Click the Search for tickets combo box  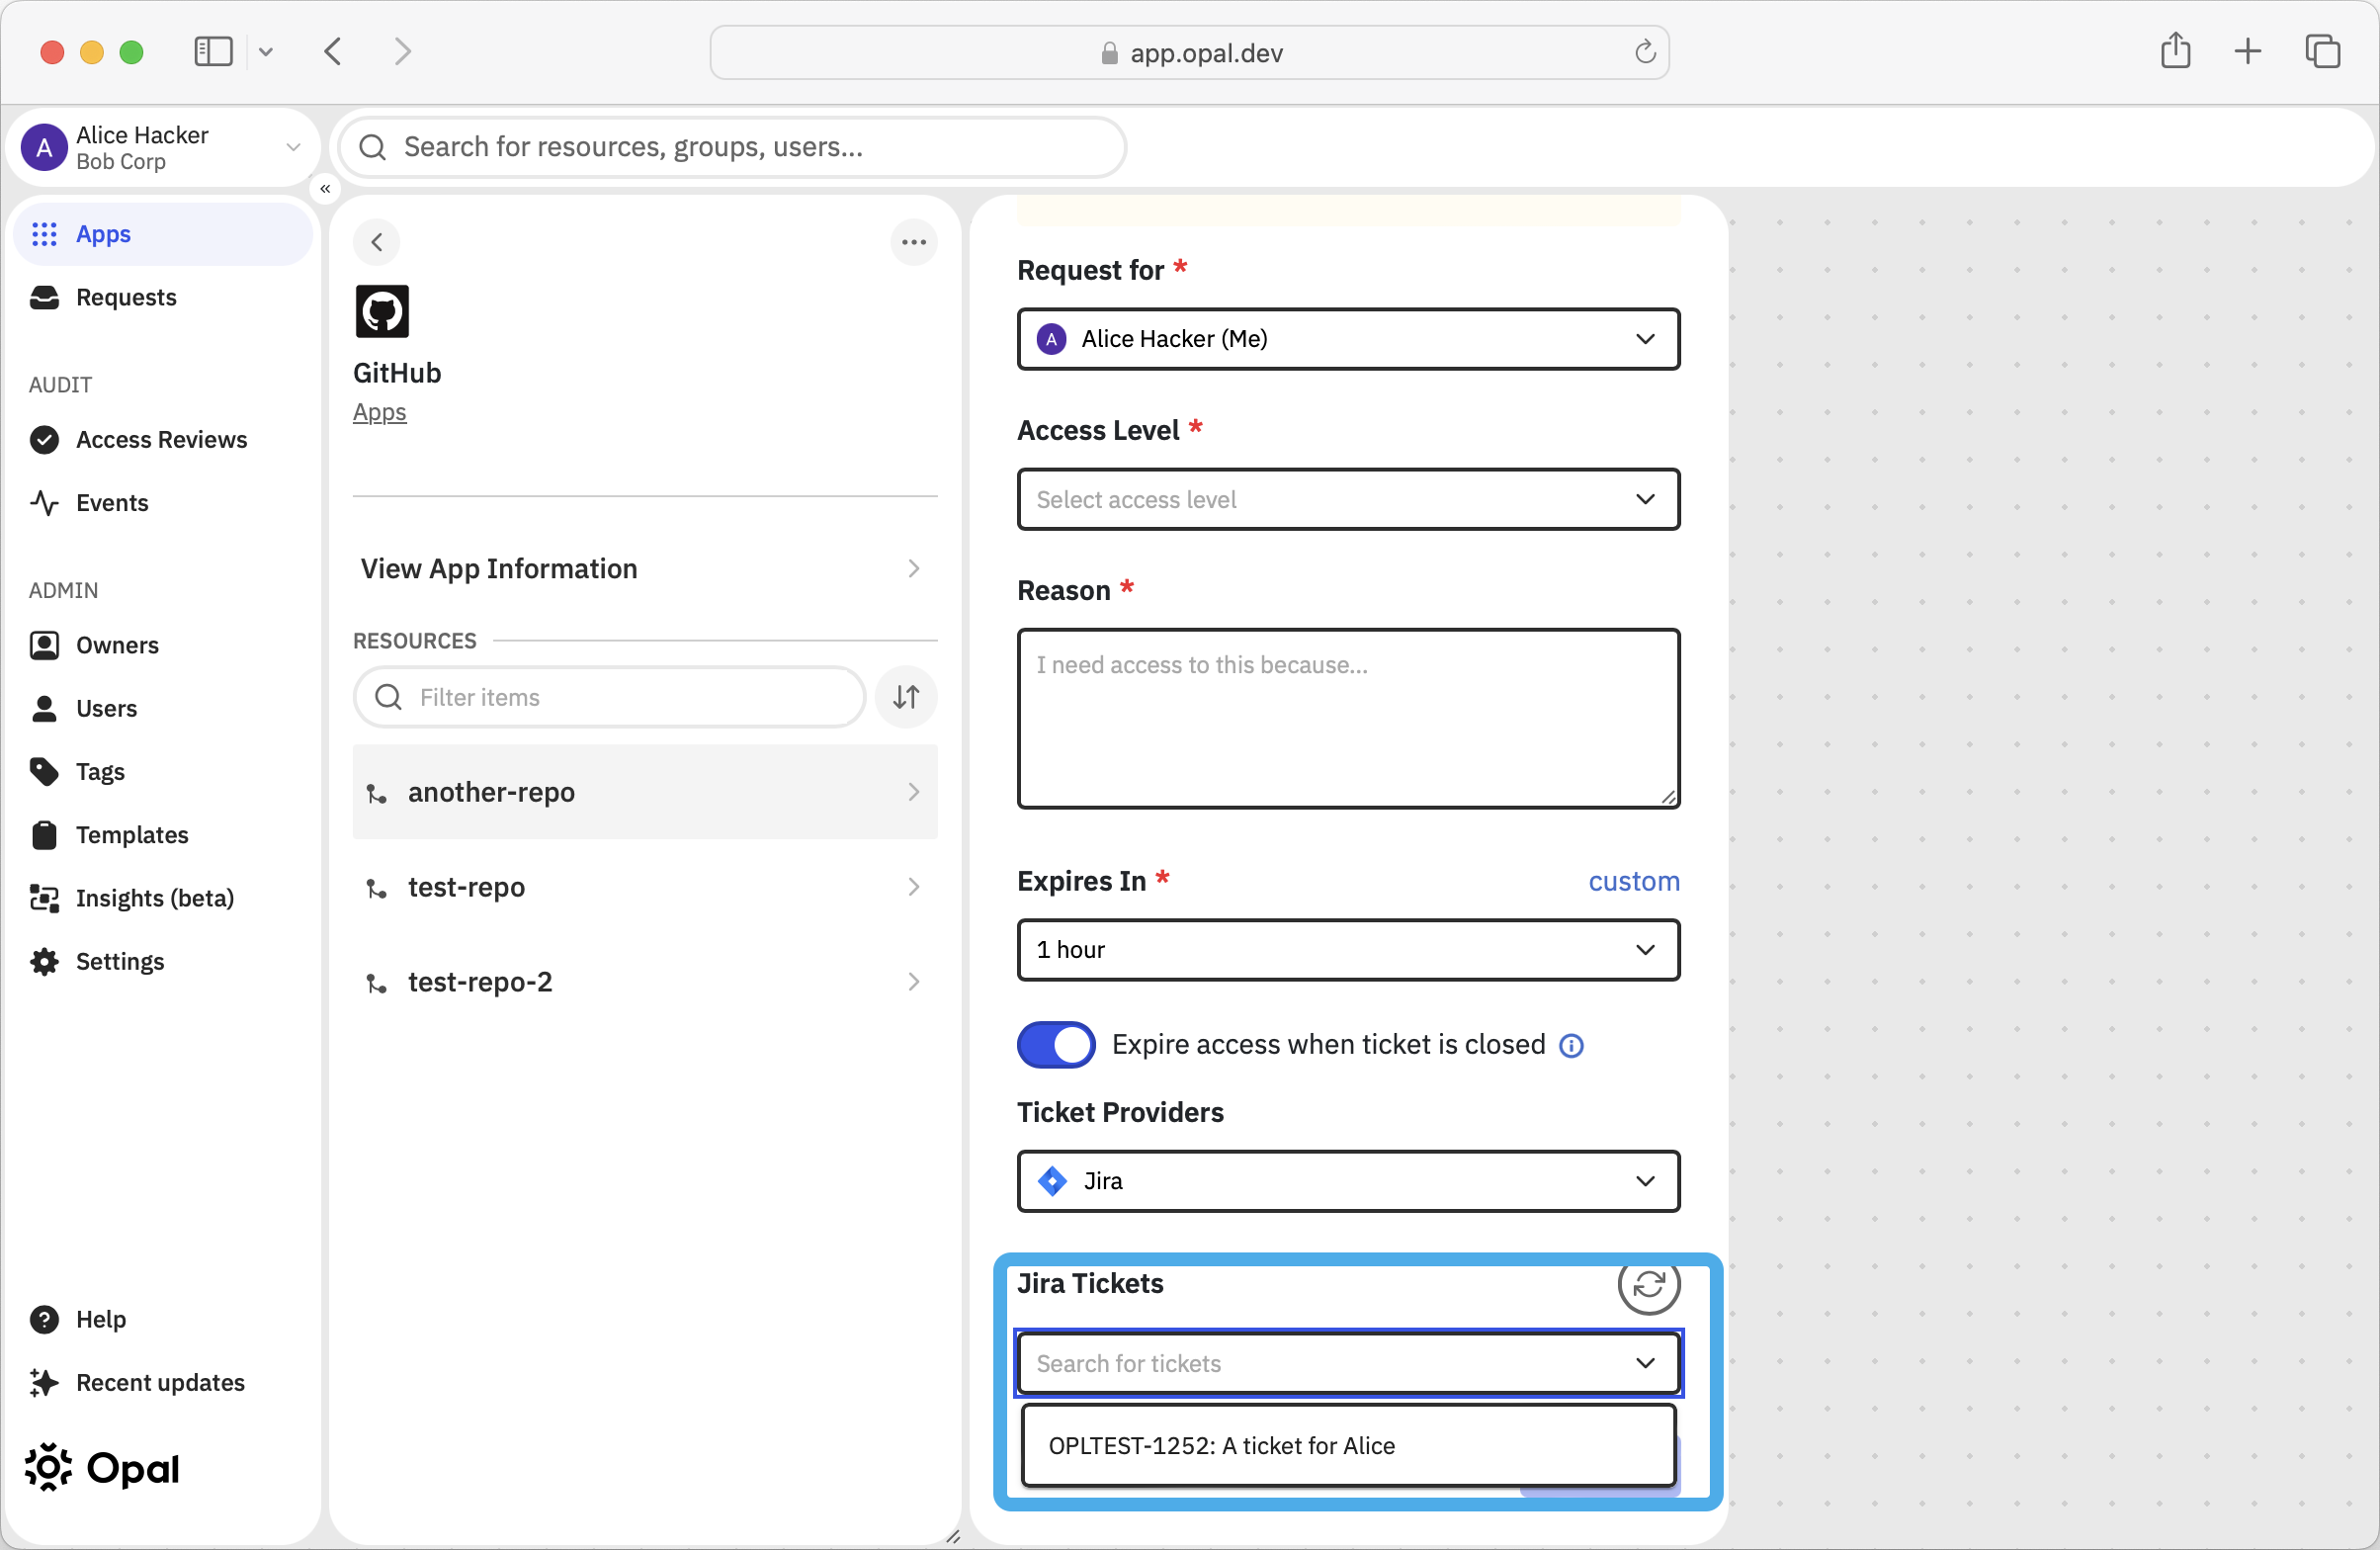pyautogui.click(x=1348, y=1363)
